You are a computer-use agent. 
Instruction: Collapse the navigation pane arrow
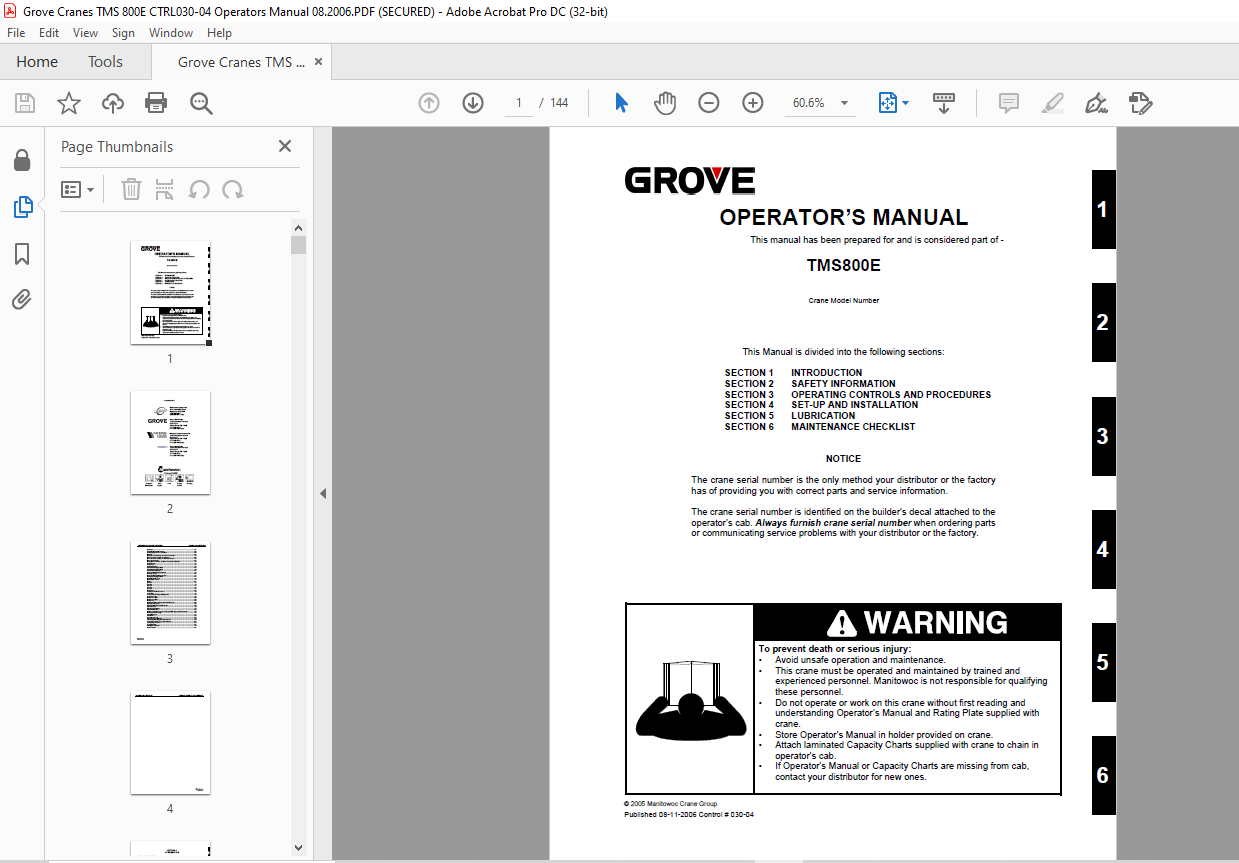tap(323, 494)
